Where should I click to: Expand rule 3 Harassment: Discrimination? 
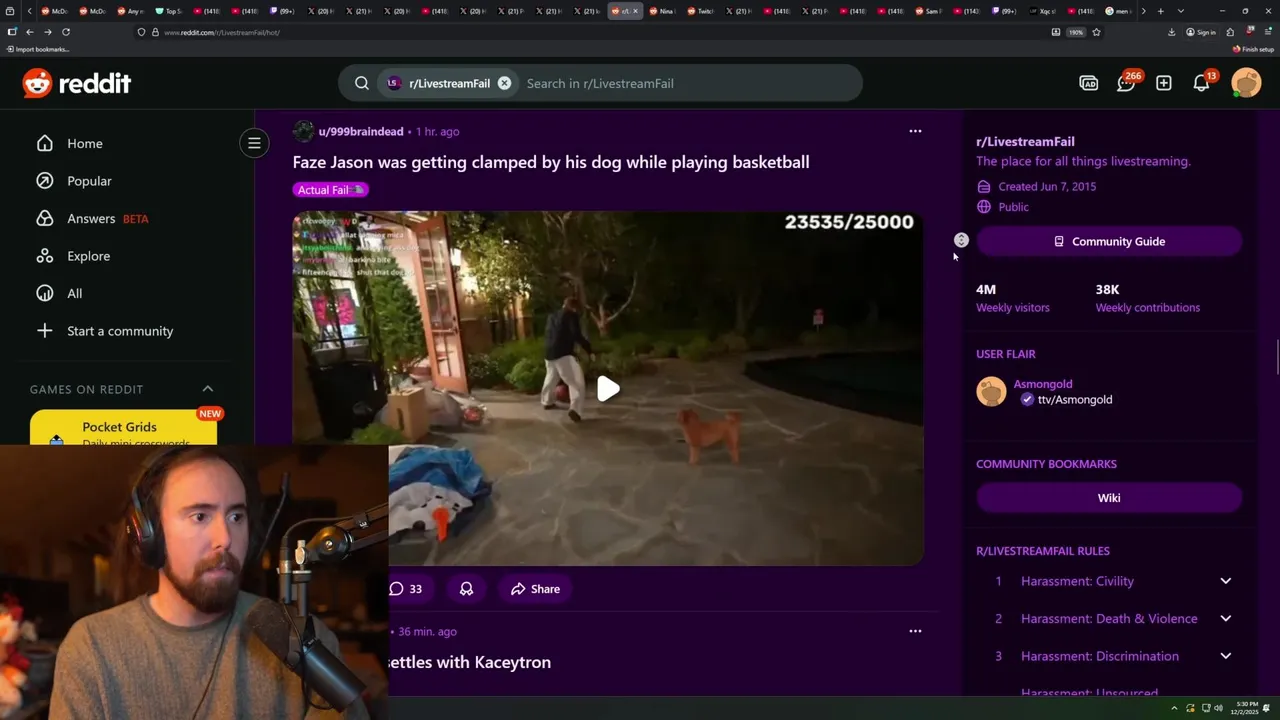coord(1225,656)
